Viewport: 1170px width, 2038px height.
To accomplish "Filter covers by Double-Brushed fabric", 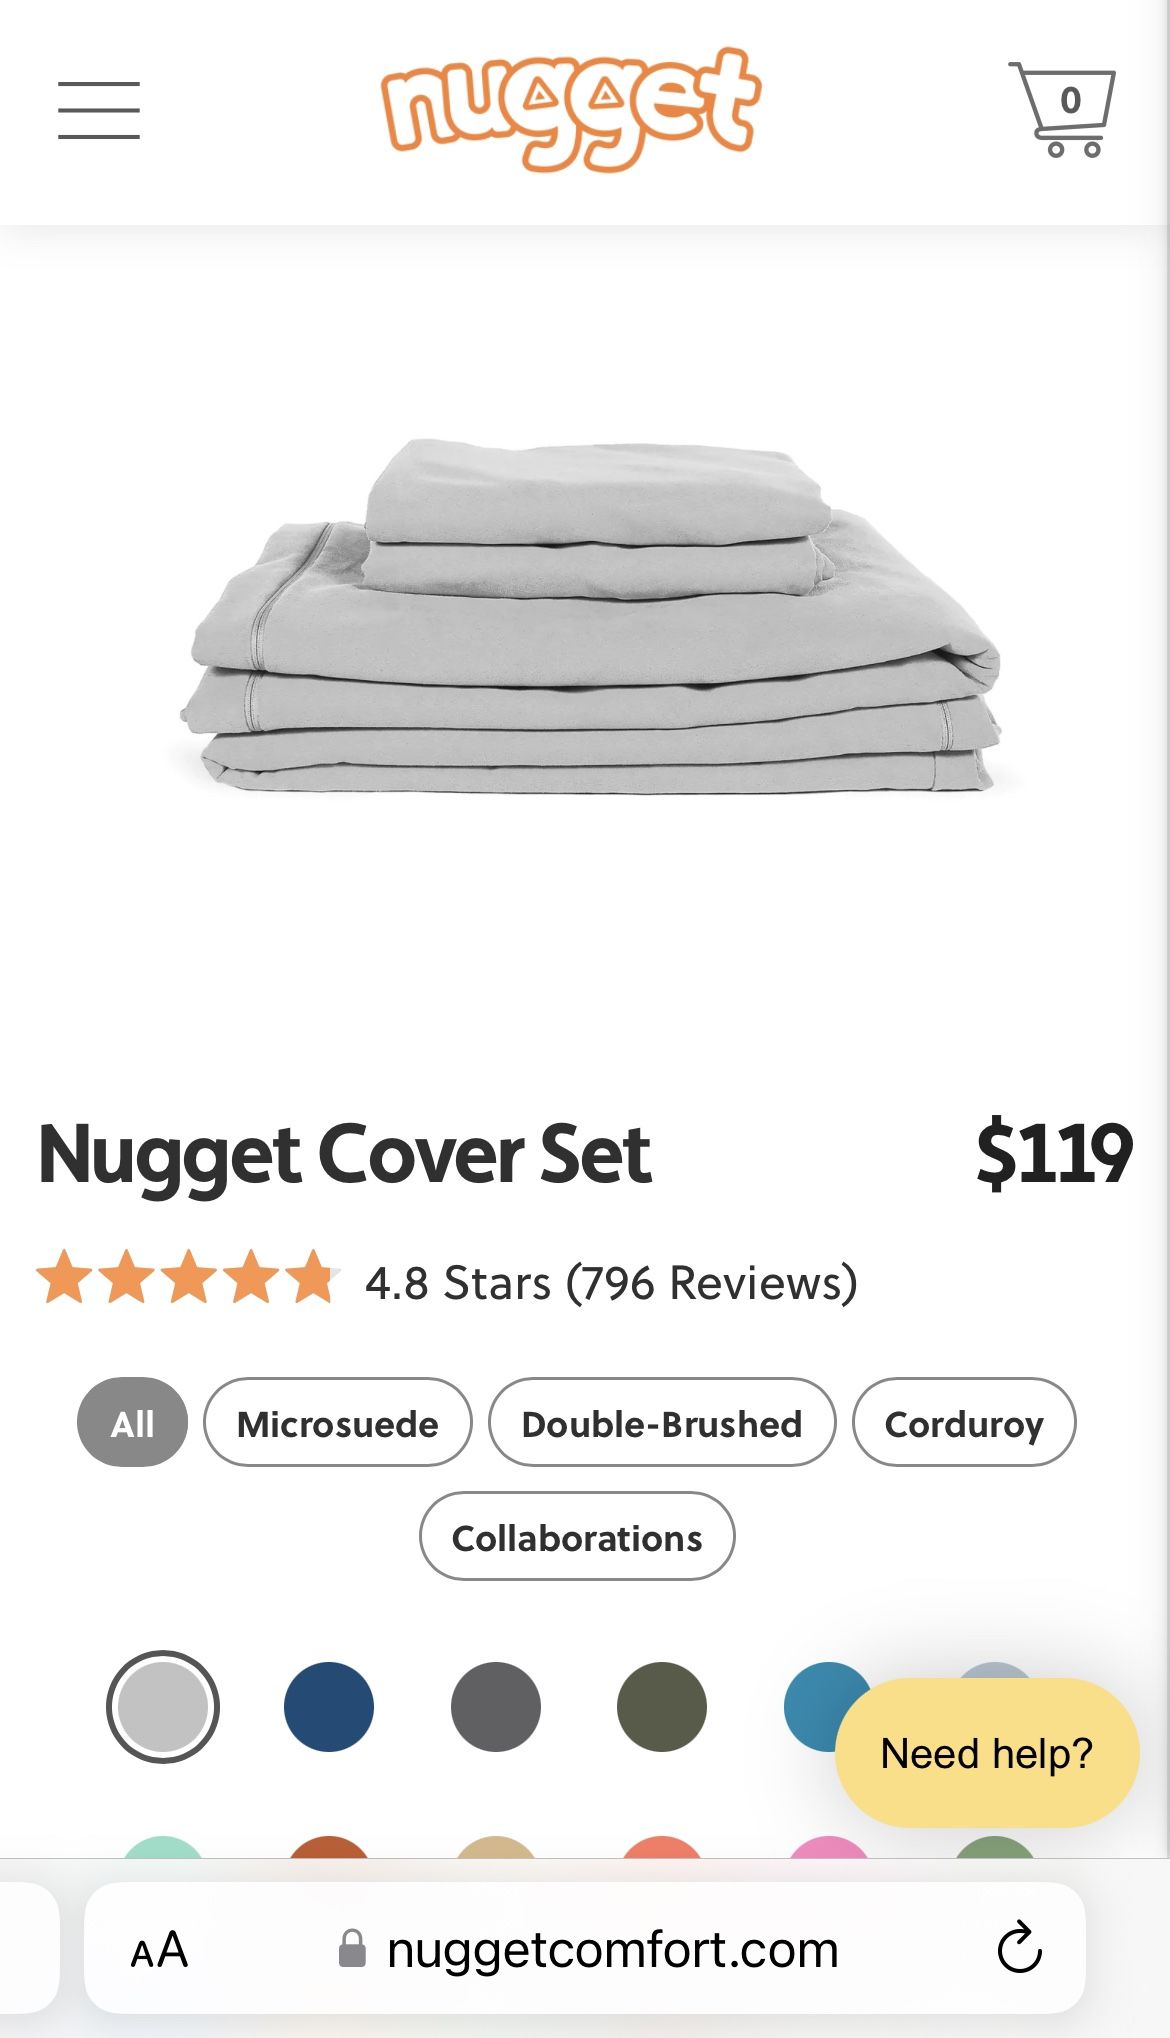I will tap(661, 1422).
